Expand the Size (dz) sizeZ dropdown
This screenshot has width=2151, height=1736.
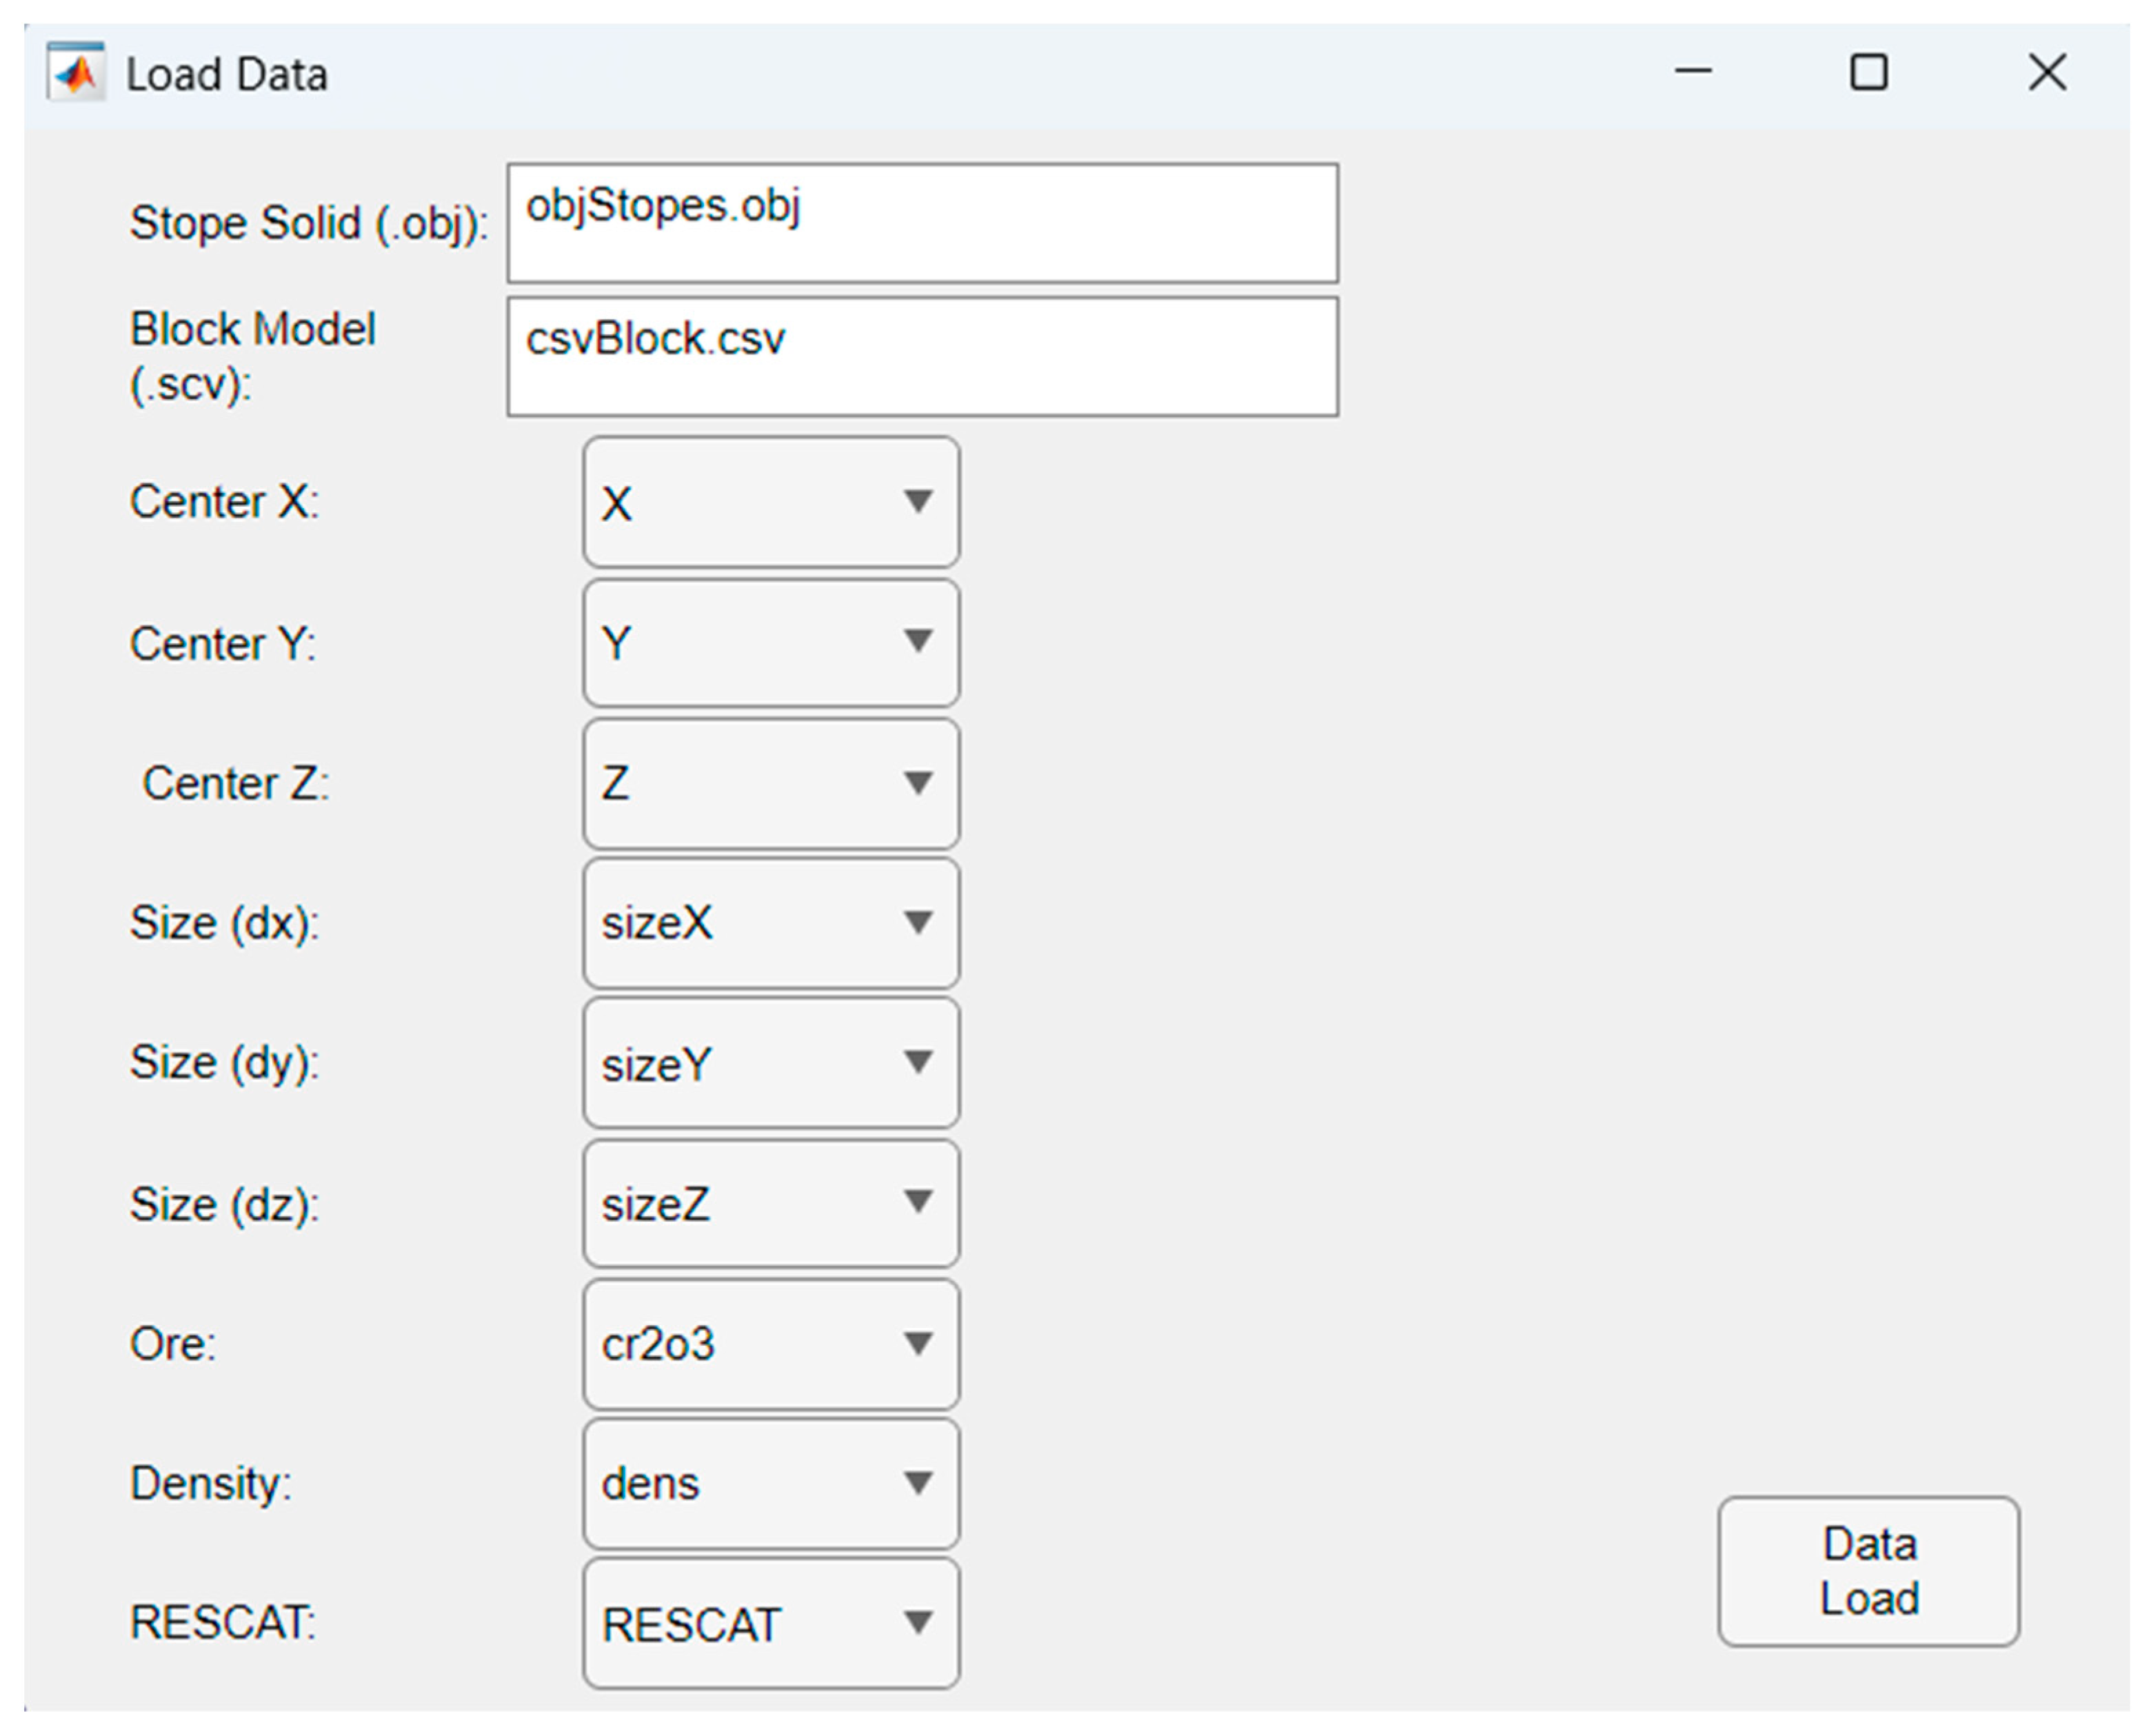click(x=771, y=1203)
